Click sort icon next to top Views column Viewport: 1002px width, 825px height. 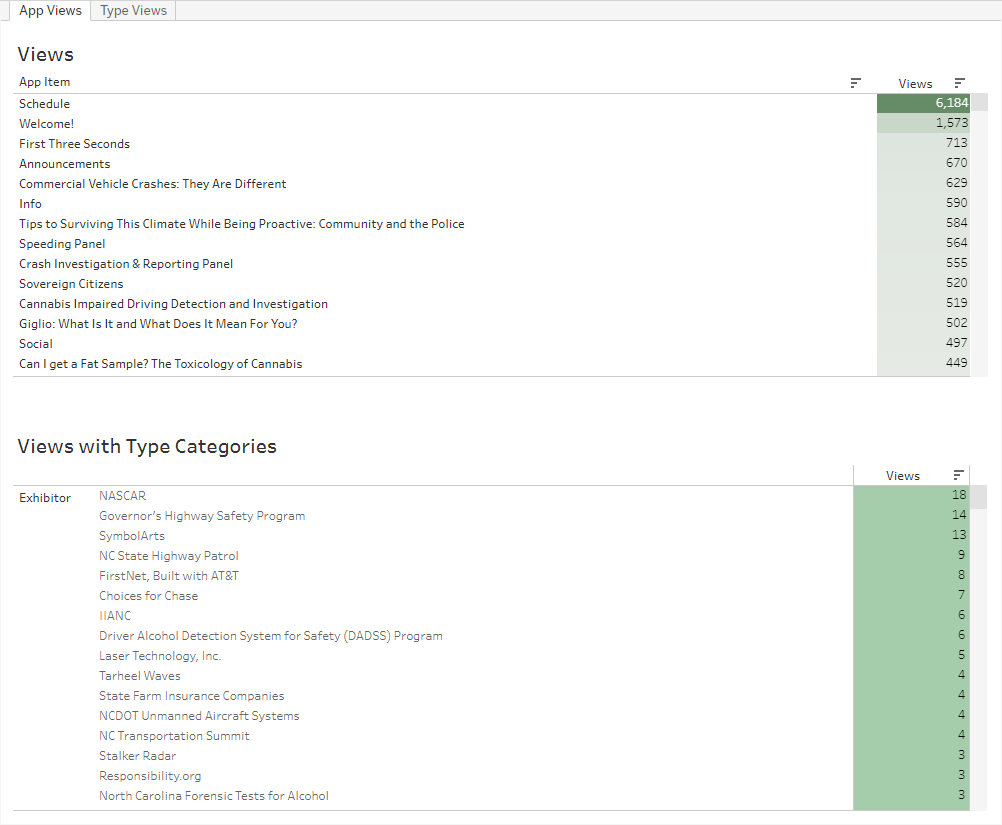click(960, 83)
